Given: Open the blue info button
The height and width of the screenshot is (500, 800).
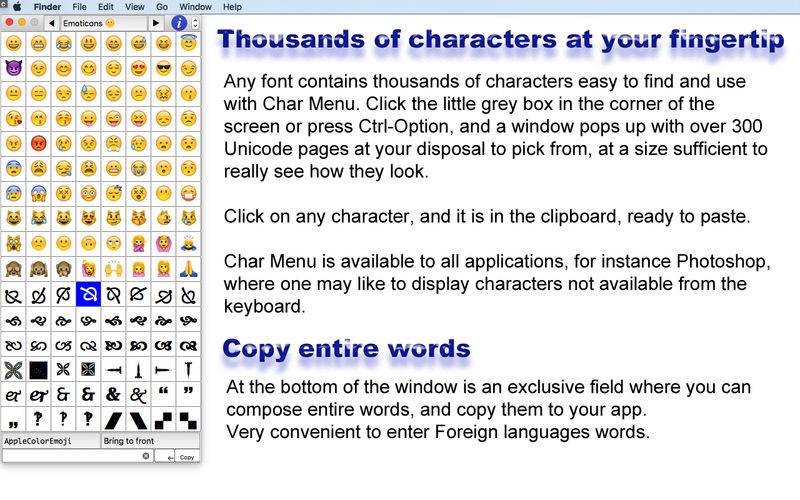Looking at the screenshot, I should (x=179, y=22).
